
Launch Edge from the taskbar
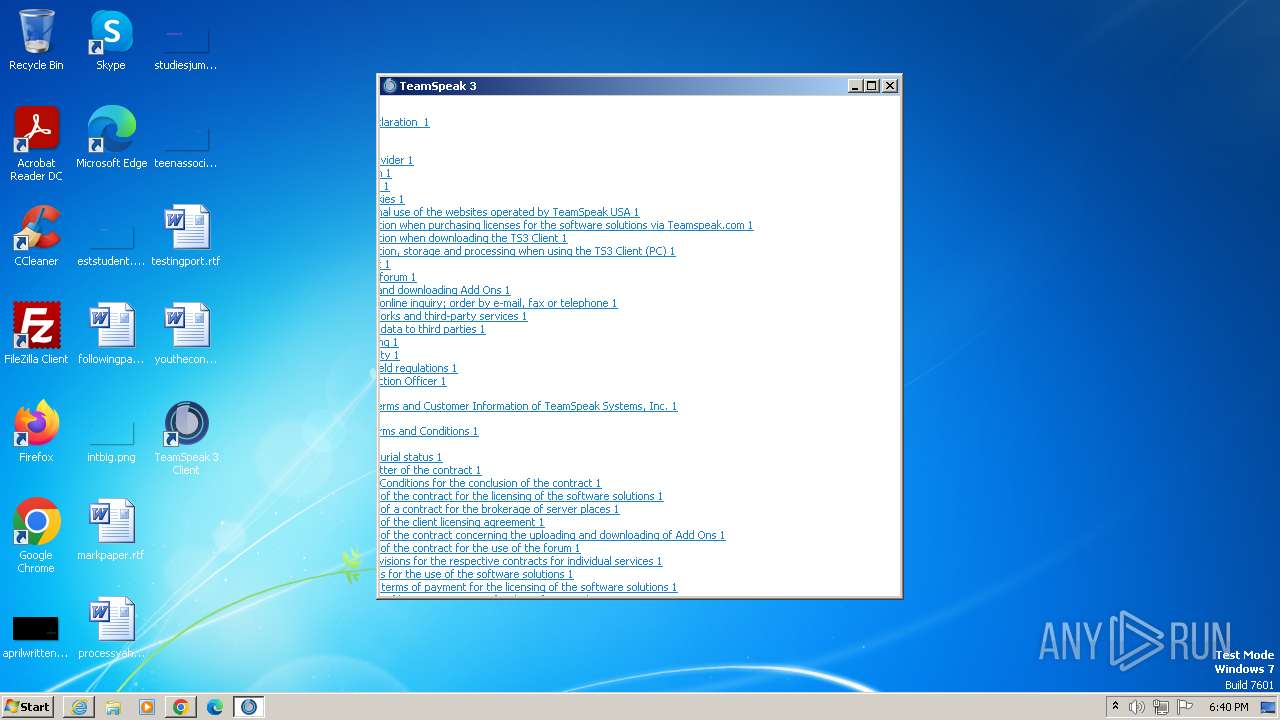click(x=215, y=707)
